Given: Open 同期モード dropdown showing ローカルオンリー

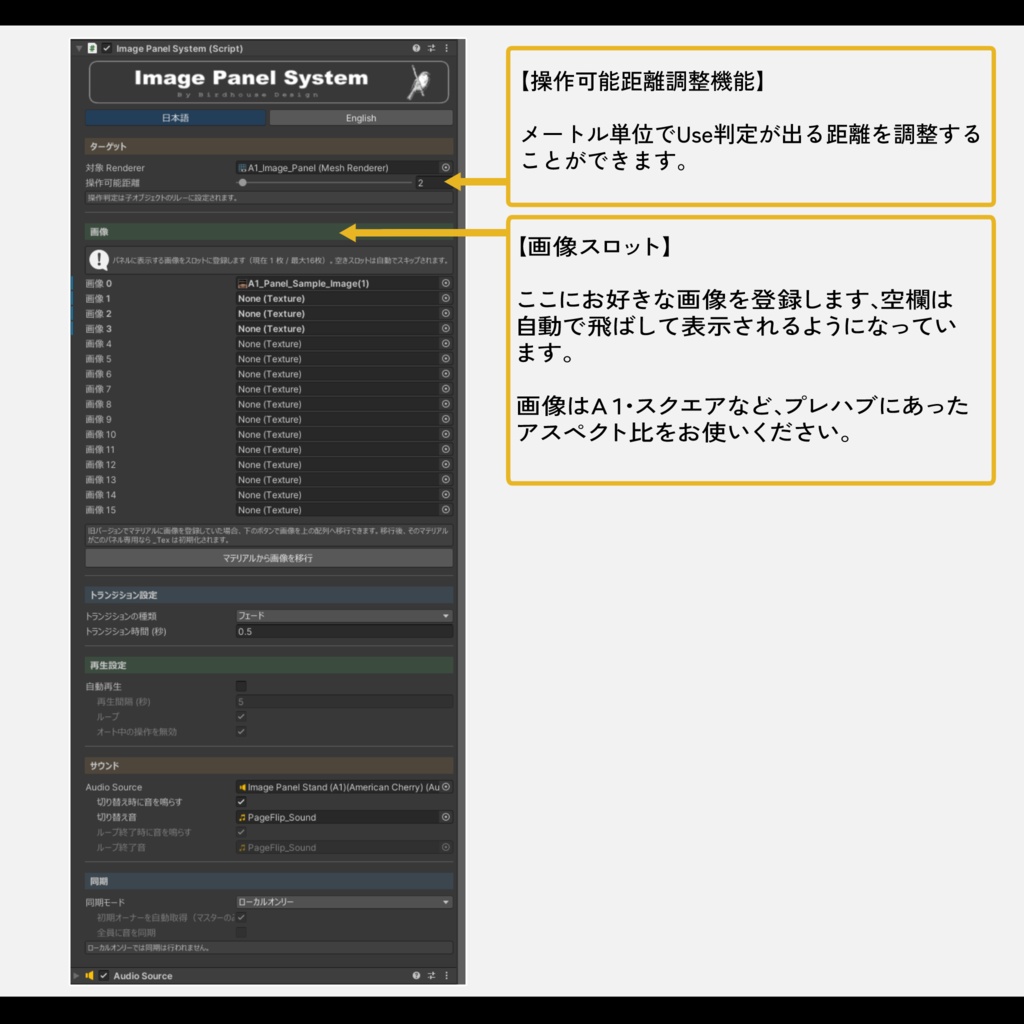Looking at the screenshot, I should coord(344,902).
